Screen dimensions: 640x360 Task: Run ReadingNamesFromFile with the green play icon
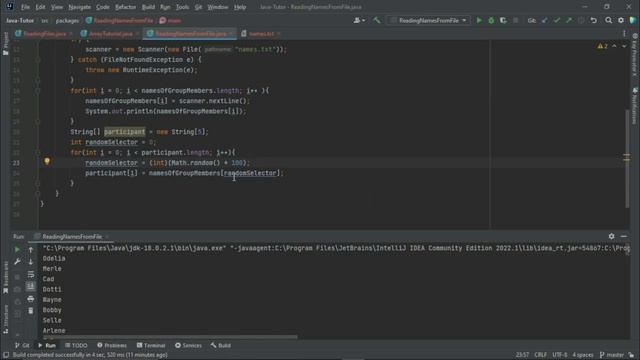click(x=479, y=20)
